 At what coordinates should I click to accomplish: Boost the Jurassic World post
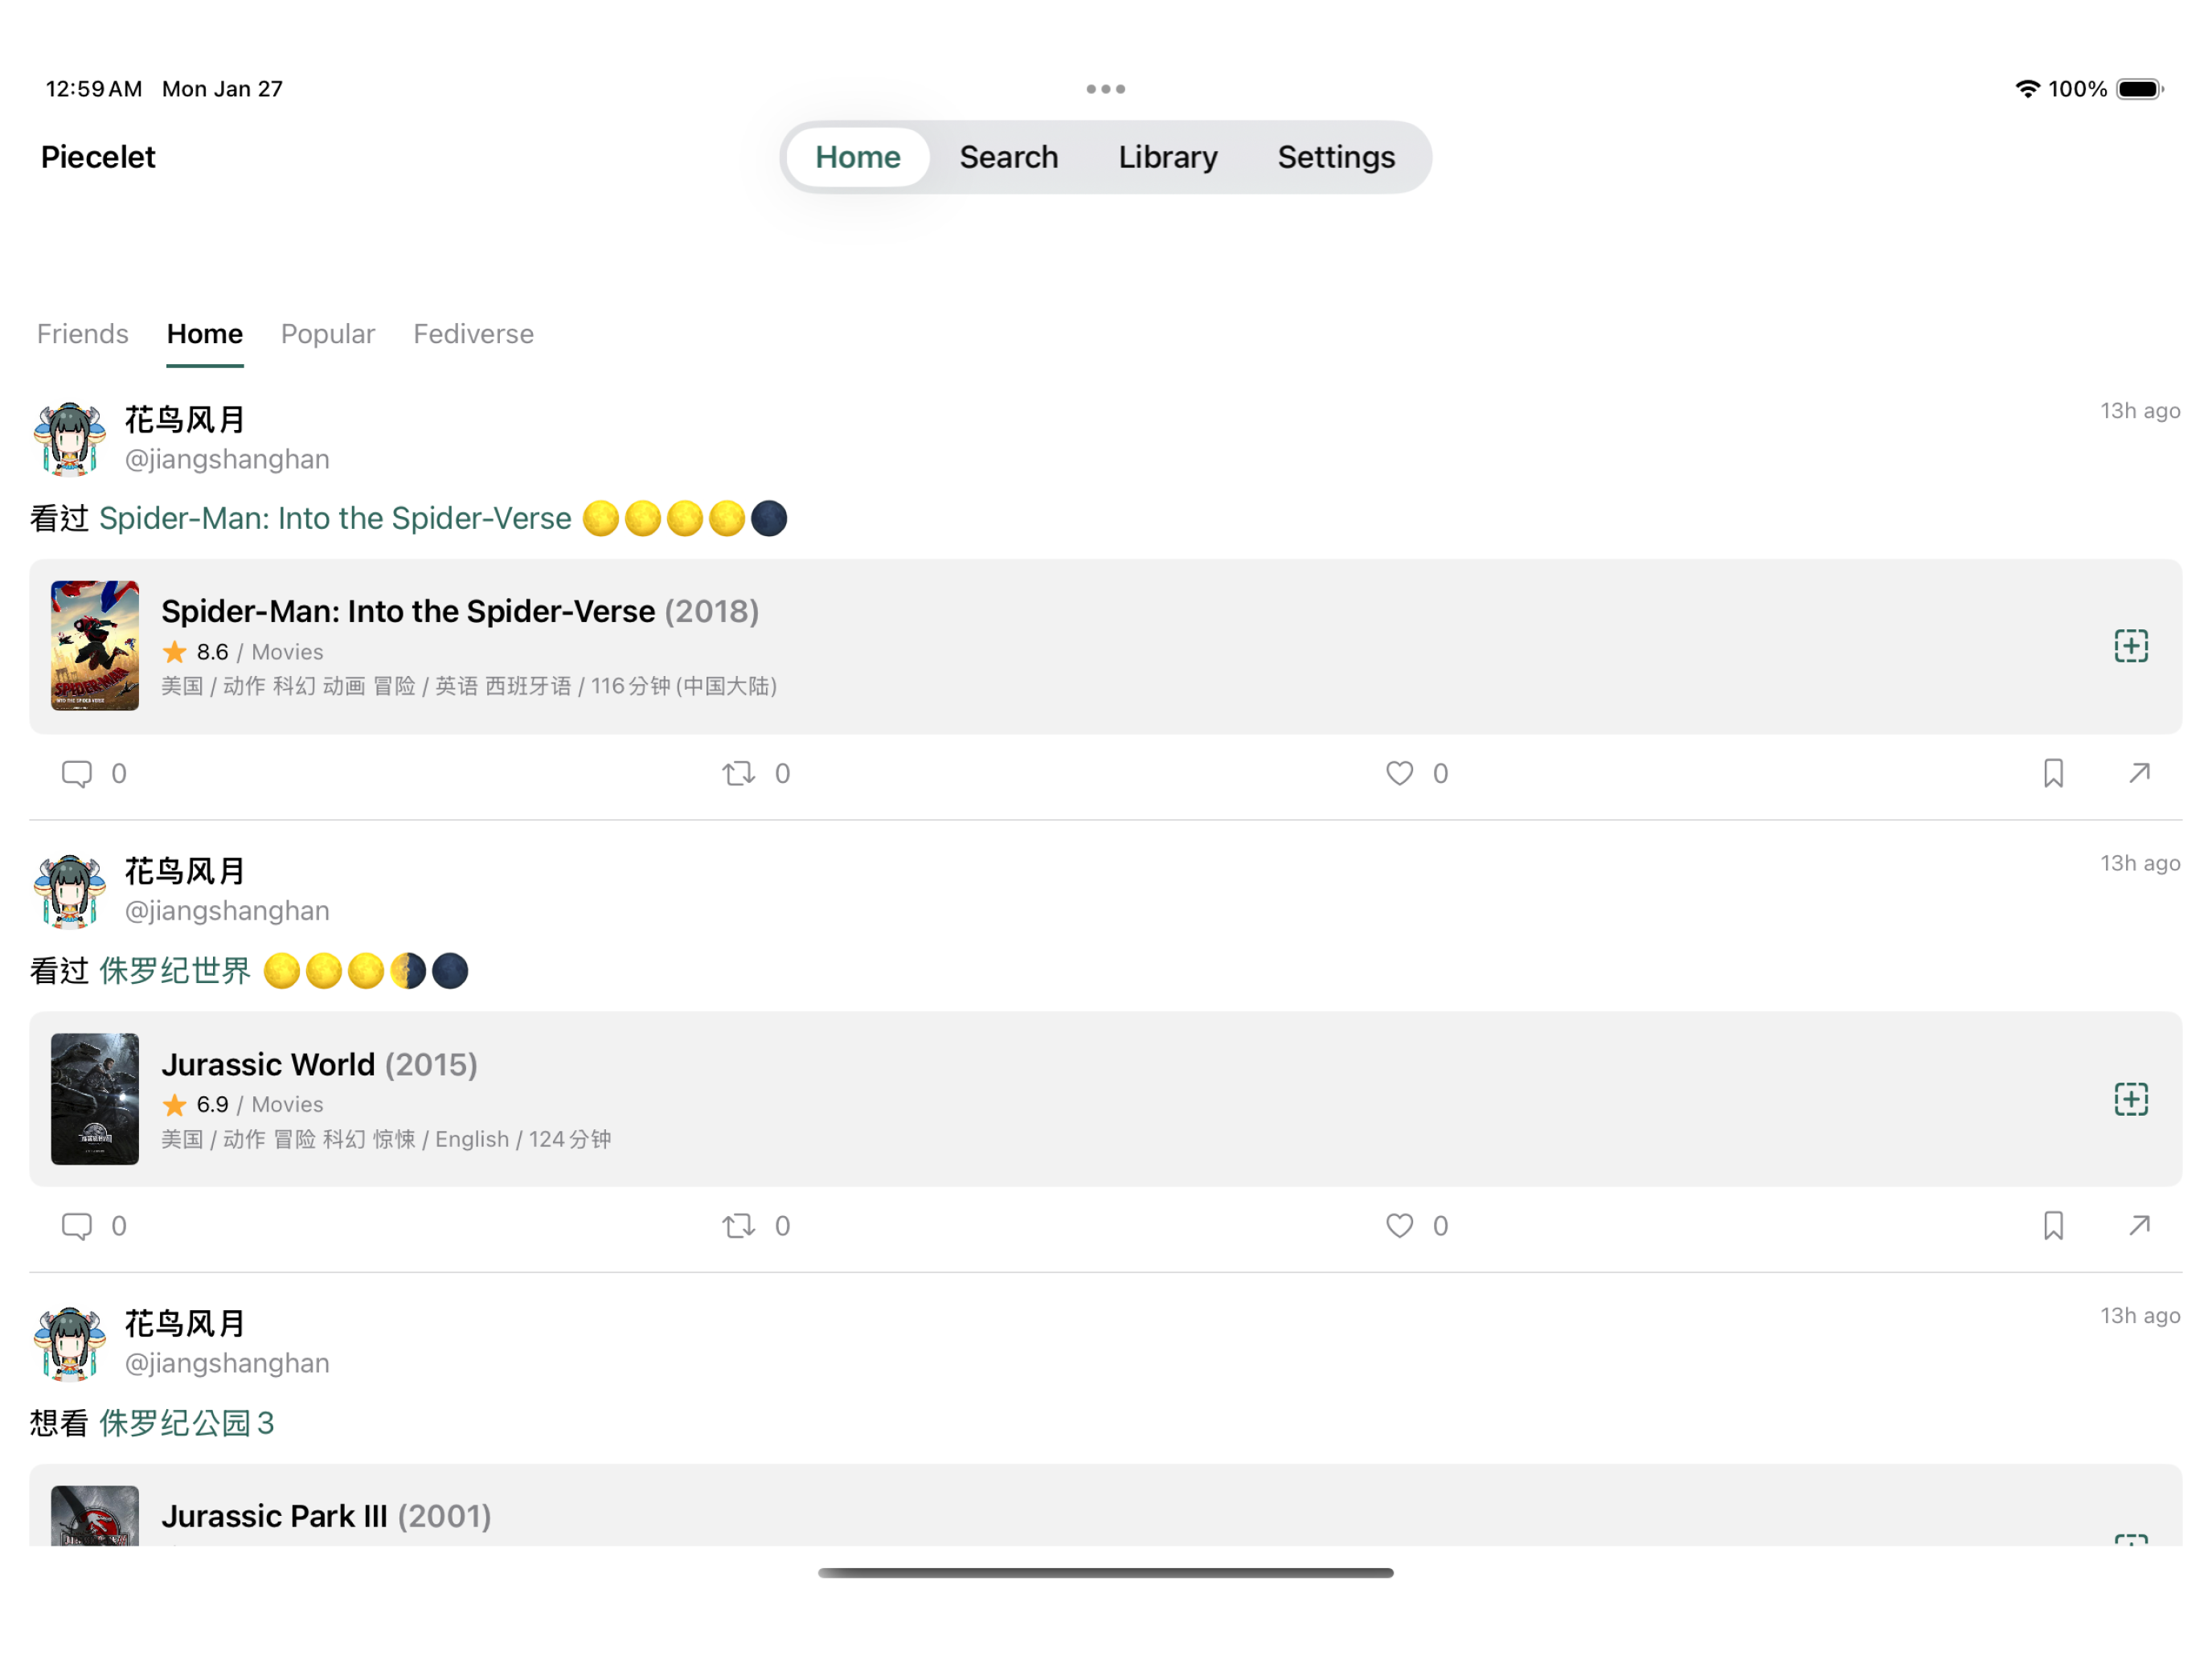coord(739,1226)
